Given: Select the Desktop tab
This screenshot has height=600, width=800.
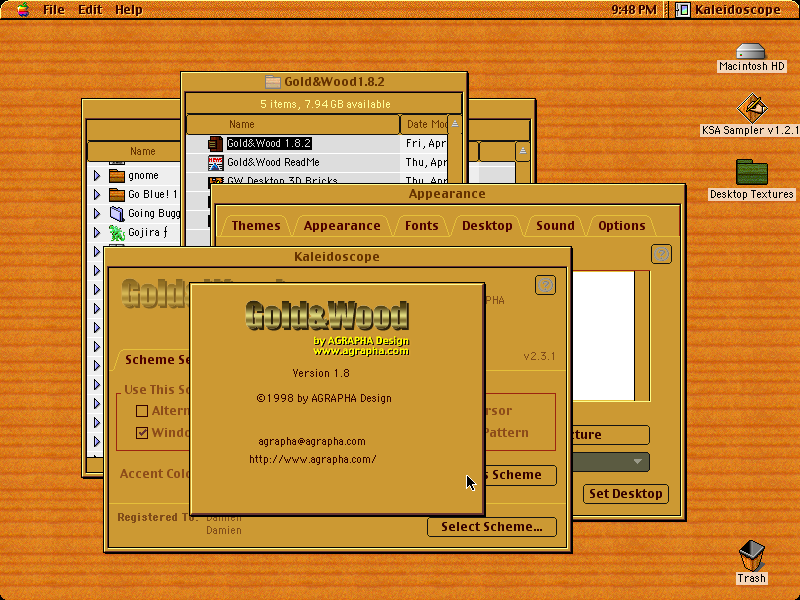Looking at the screenshot, I should [487, 226].
